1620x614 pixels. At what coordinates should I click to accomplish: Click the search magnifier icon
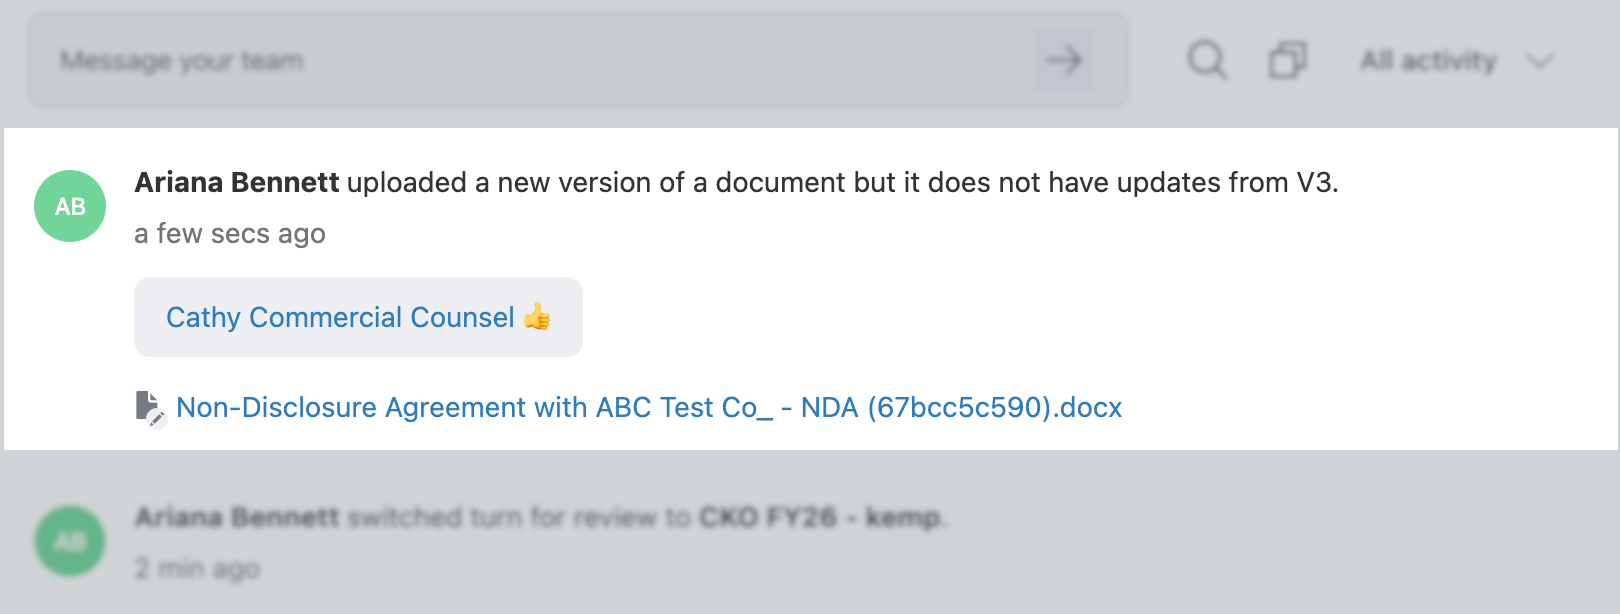point(1207,60)
